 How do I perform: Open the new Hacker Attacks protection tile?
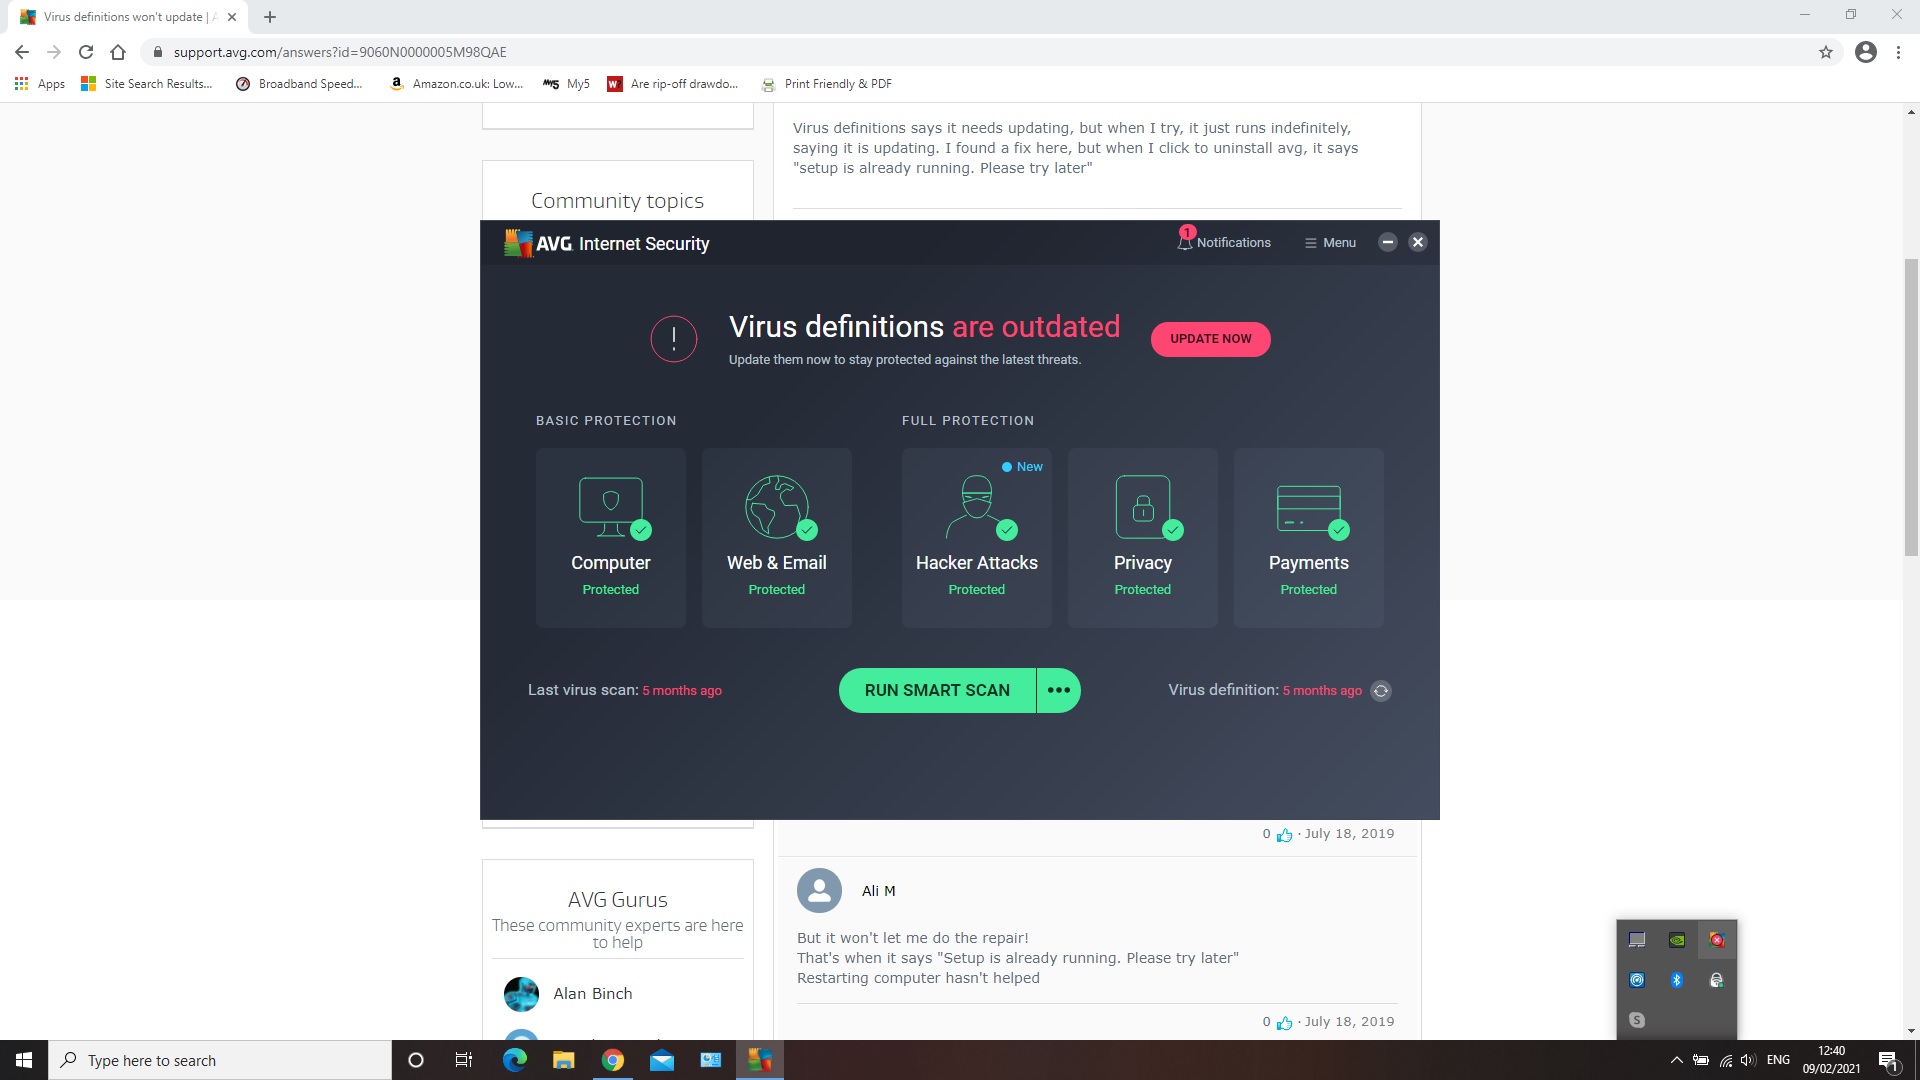(977, 538)
